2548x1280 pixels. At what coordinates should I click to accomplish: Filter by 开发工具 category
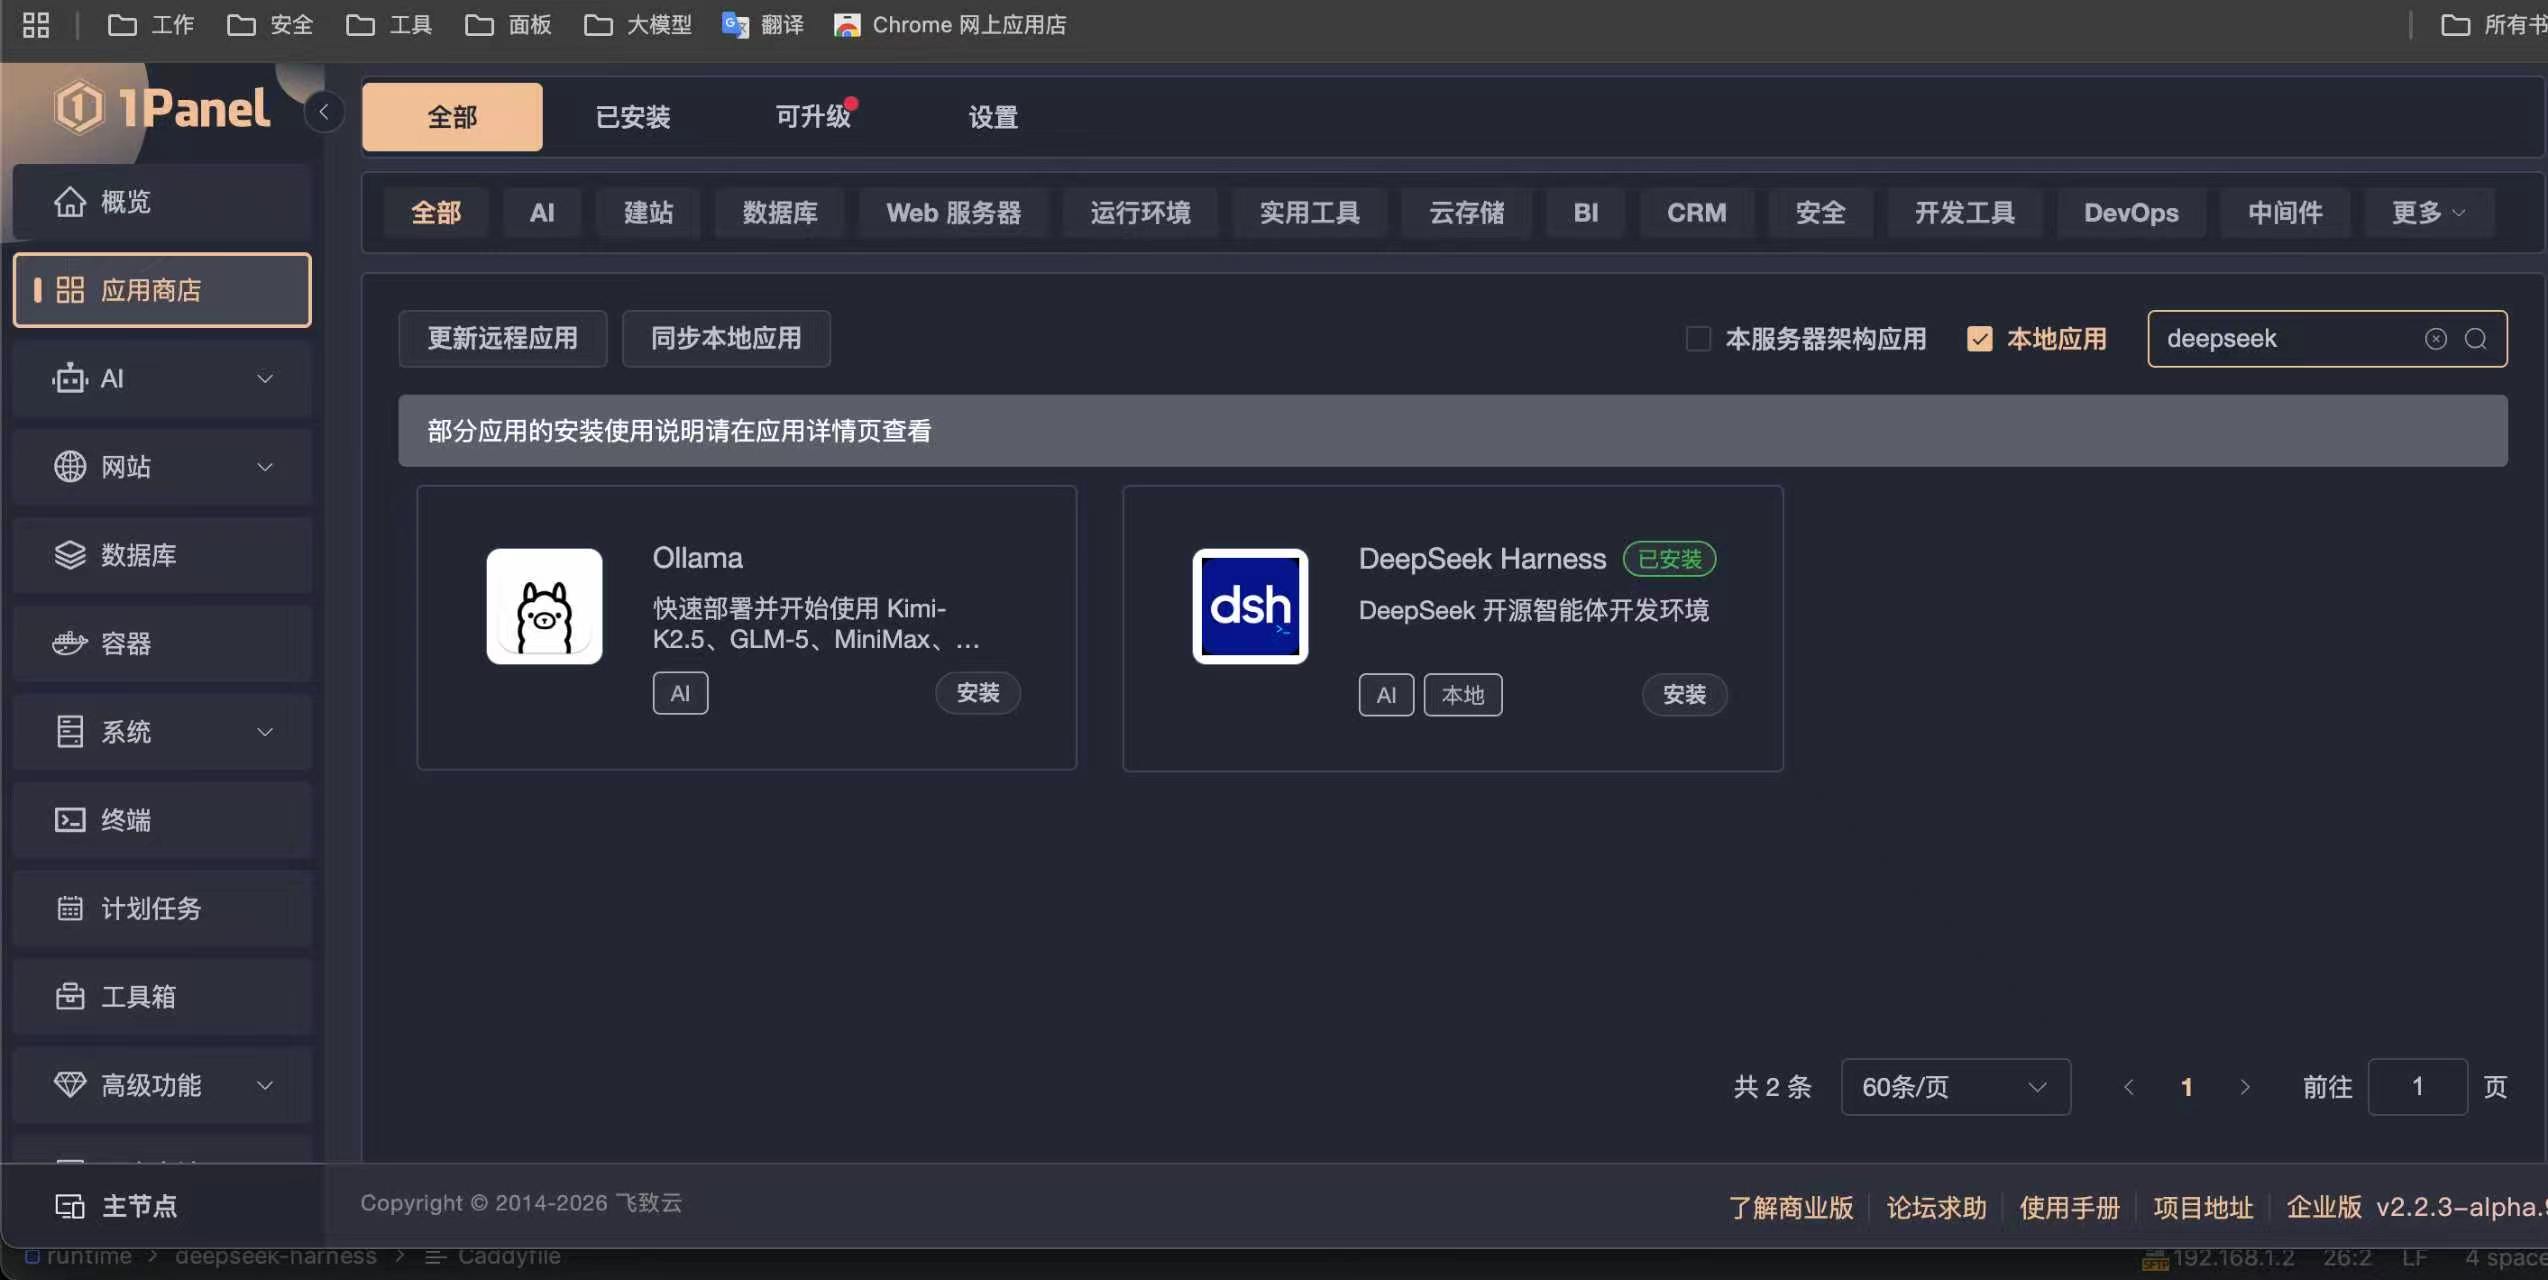pos(1964,213)
